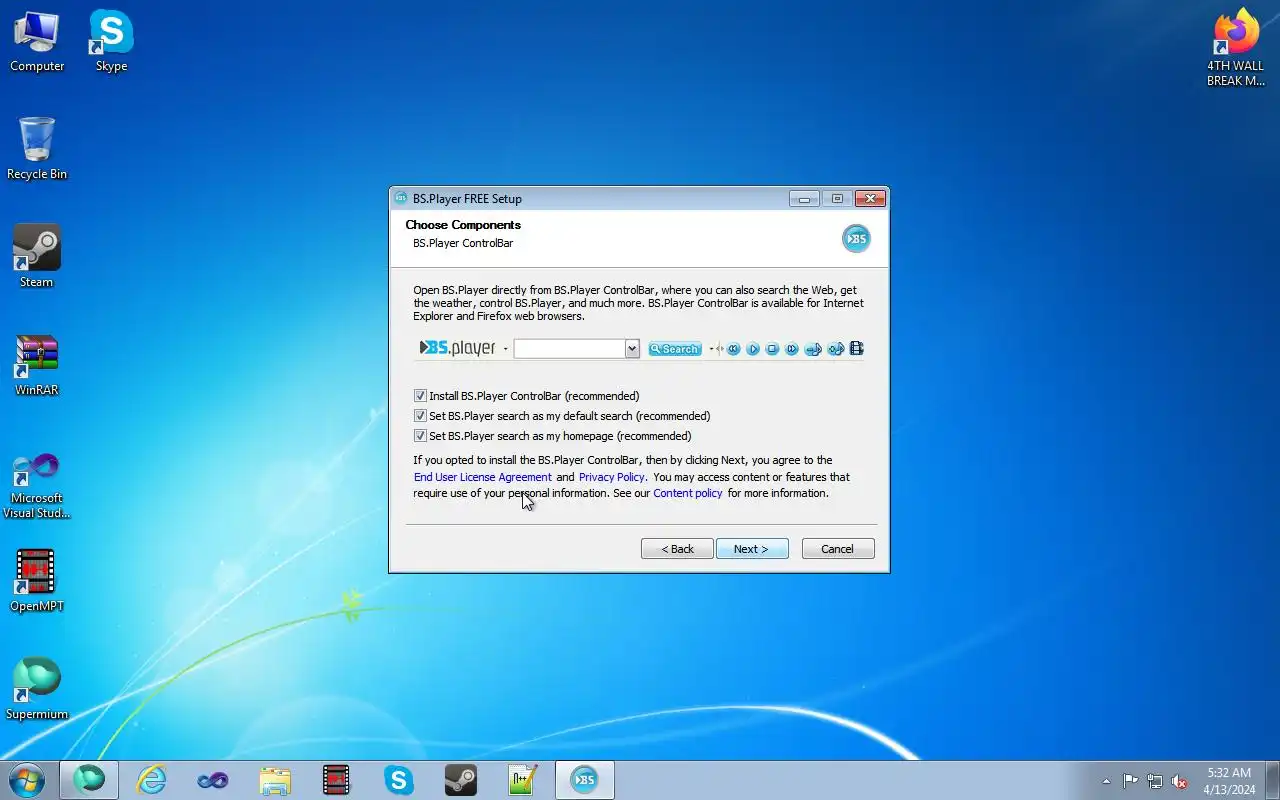Click the muted volume tray icon
Screen dimensions: 1280x800
pyautogui.click(x=1180, y=781)
